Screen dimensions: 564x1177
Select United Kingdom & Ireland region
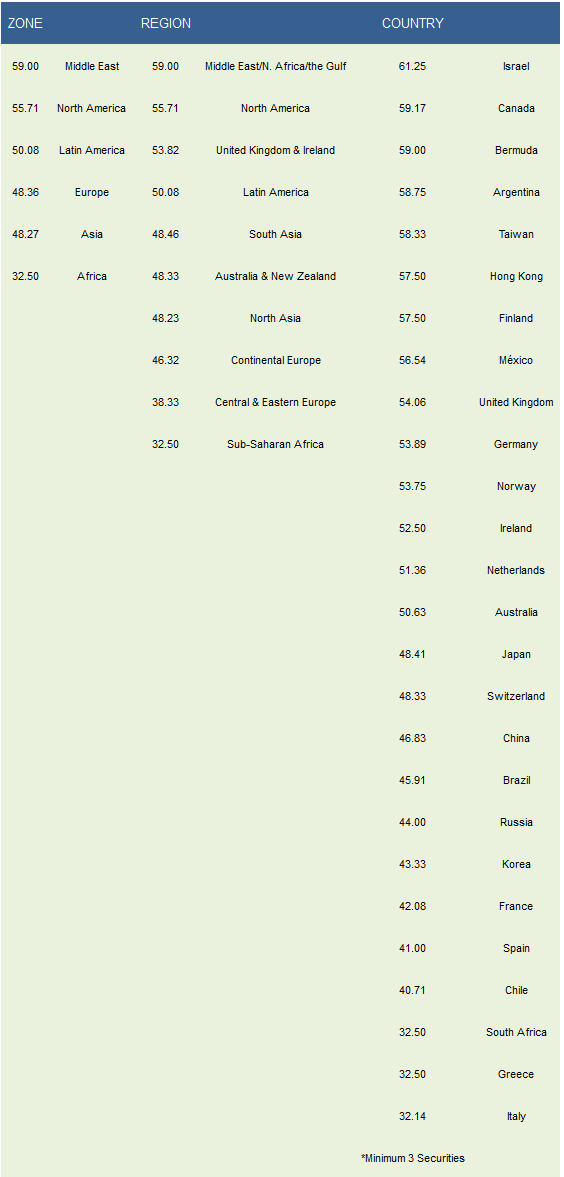[x=276, y=150]
